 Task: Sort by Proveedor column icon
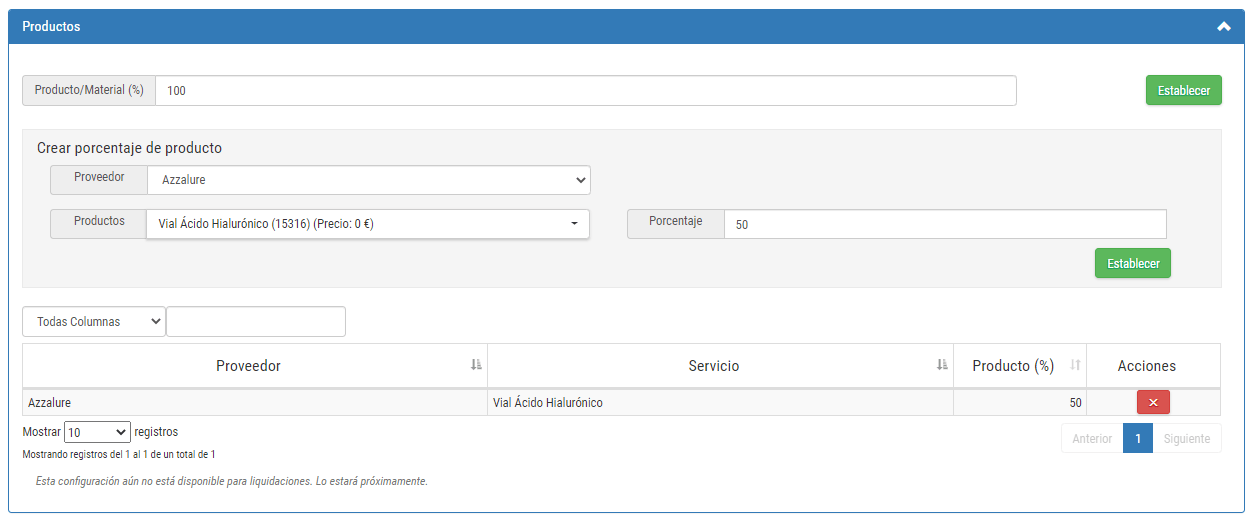476,366
